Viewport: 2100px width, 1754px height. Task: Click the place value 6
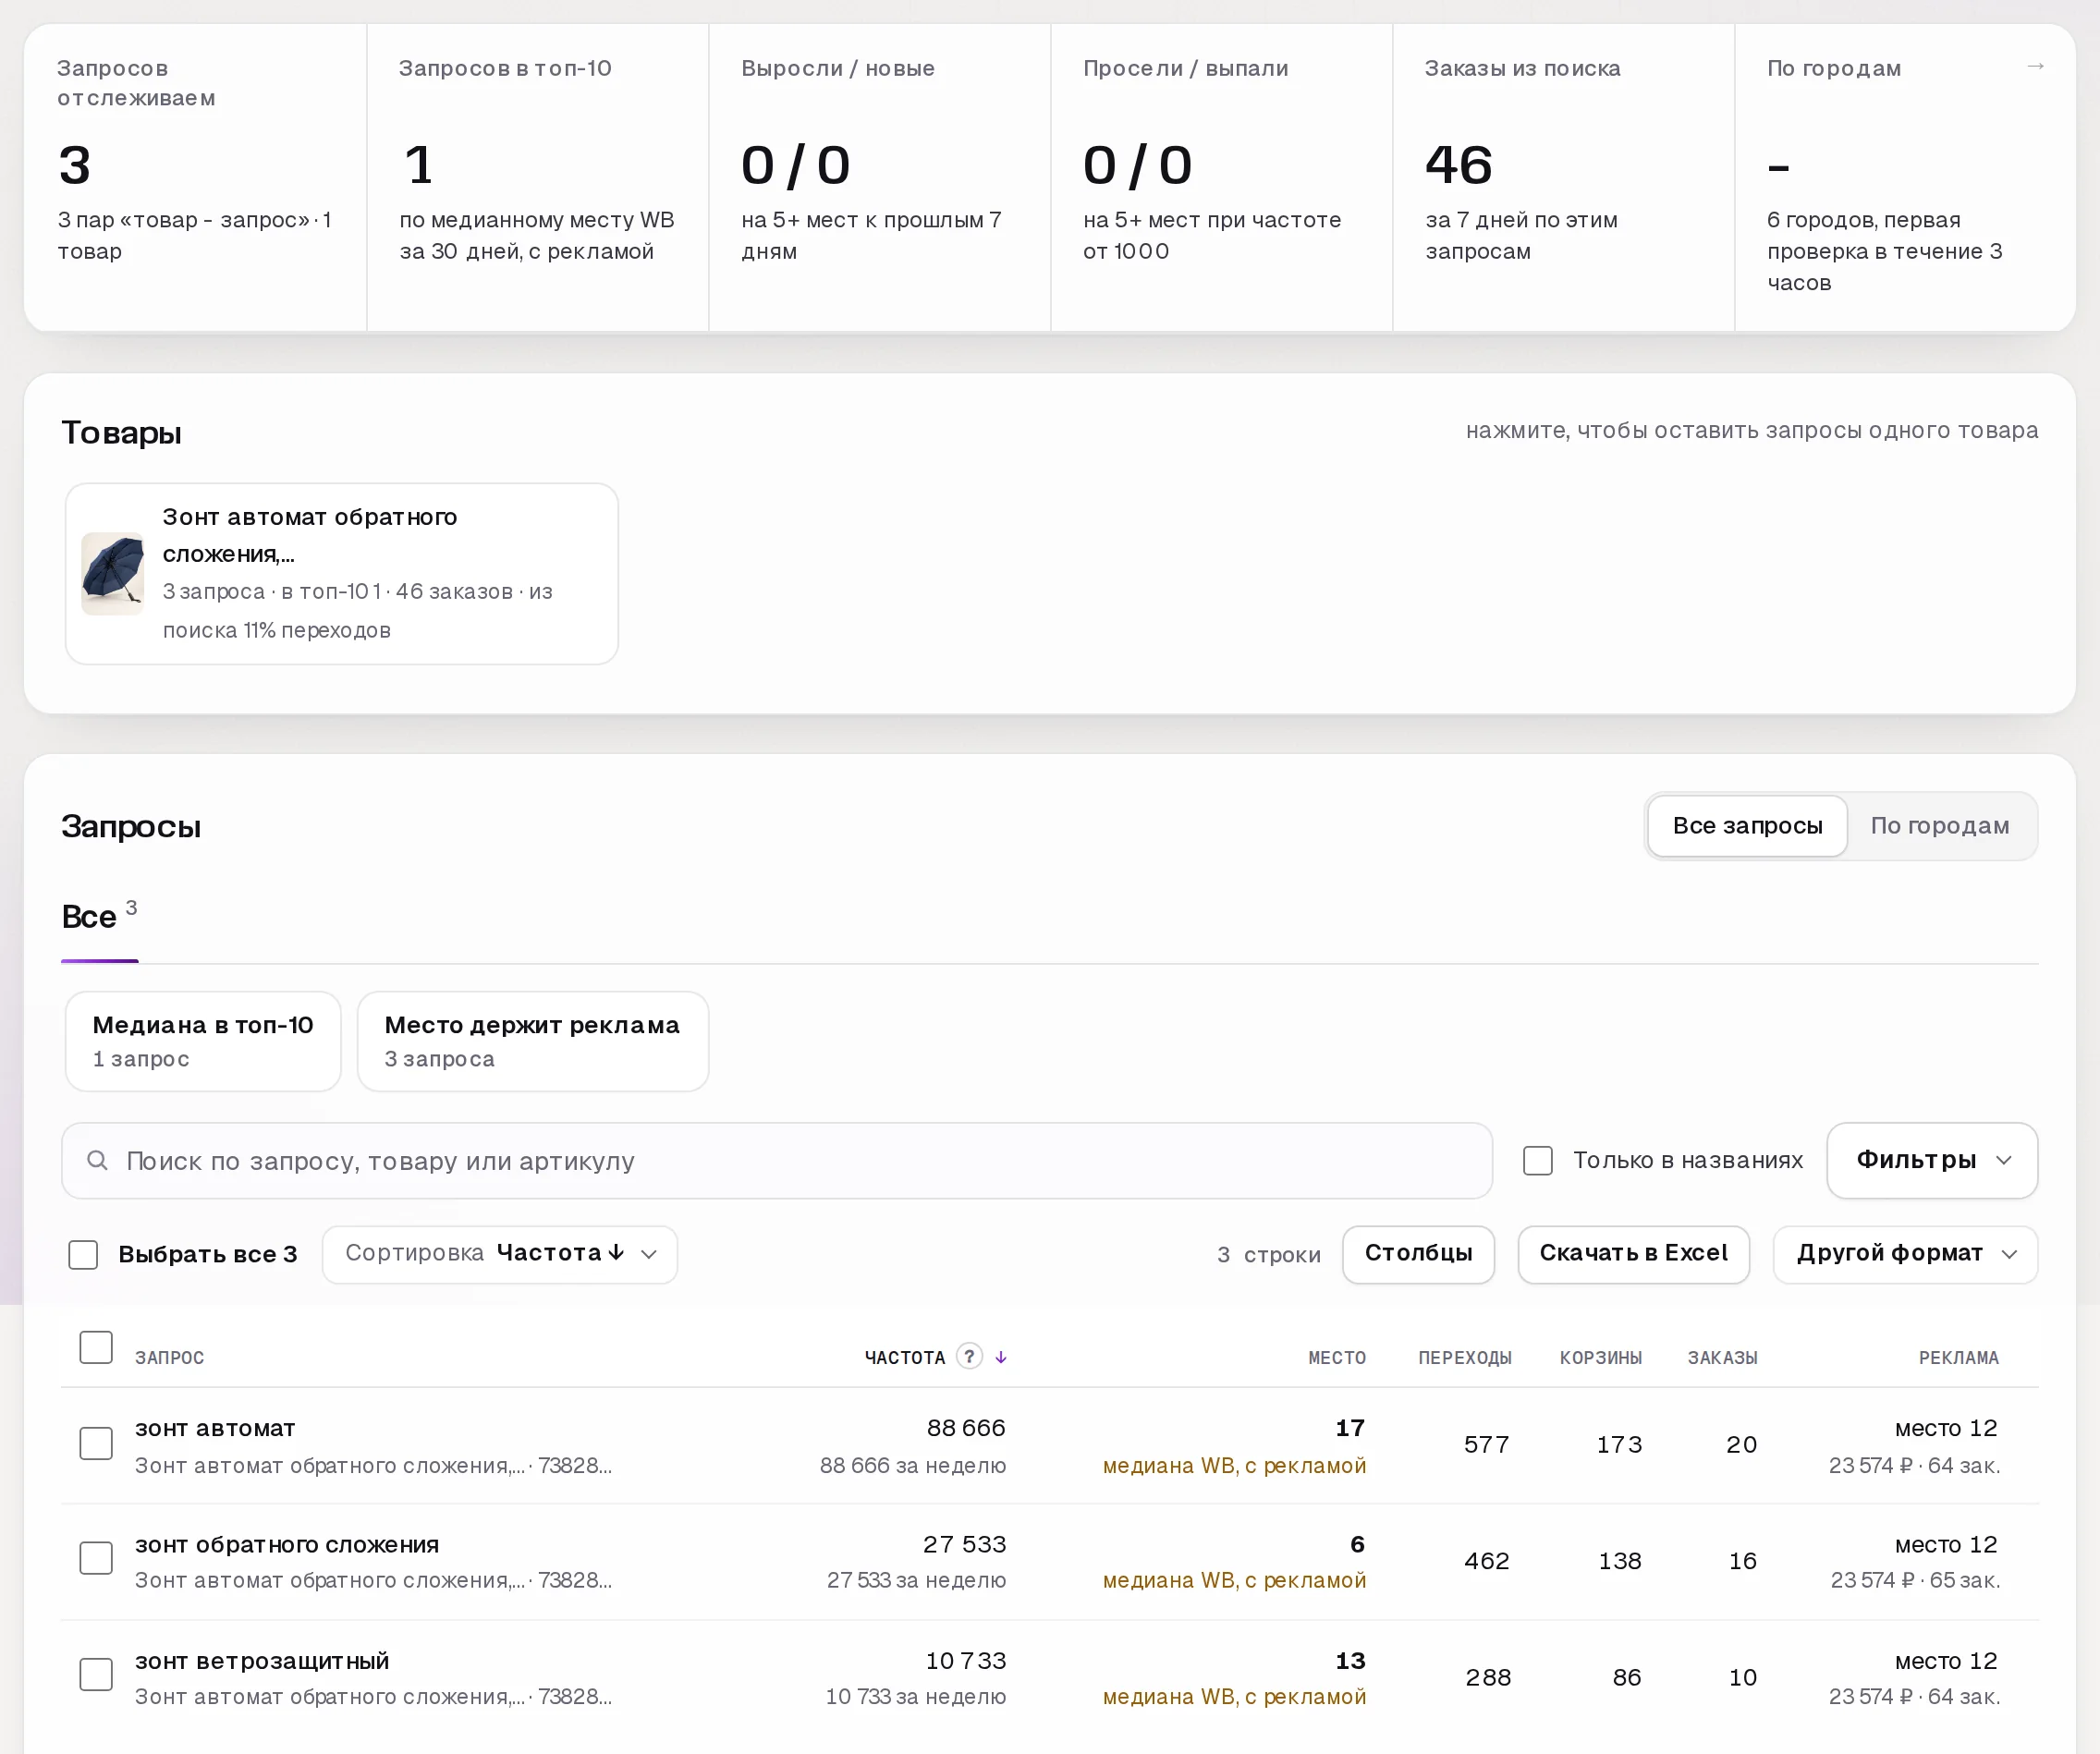(x=1357, y=1544)
